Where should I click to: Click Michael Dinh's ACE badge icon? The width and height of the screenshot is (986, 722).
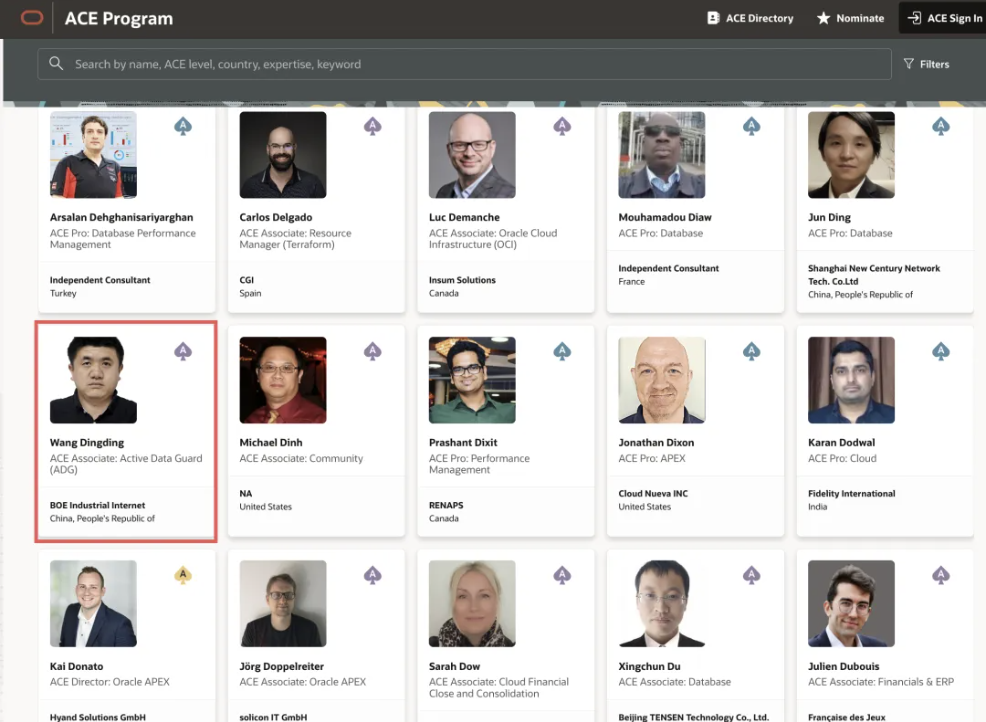point(373,351)
